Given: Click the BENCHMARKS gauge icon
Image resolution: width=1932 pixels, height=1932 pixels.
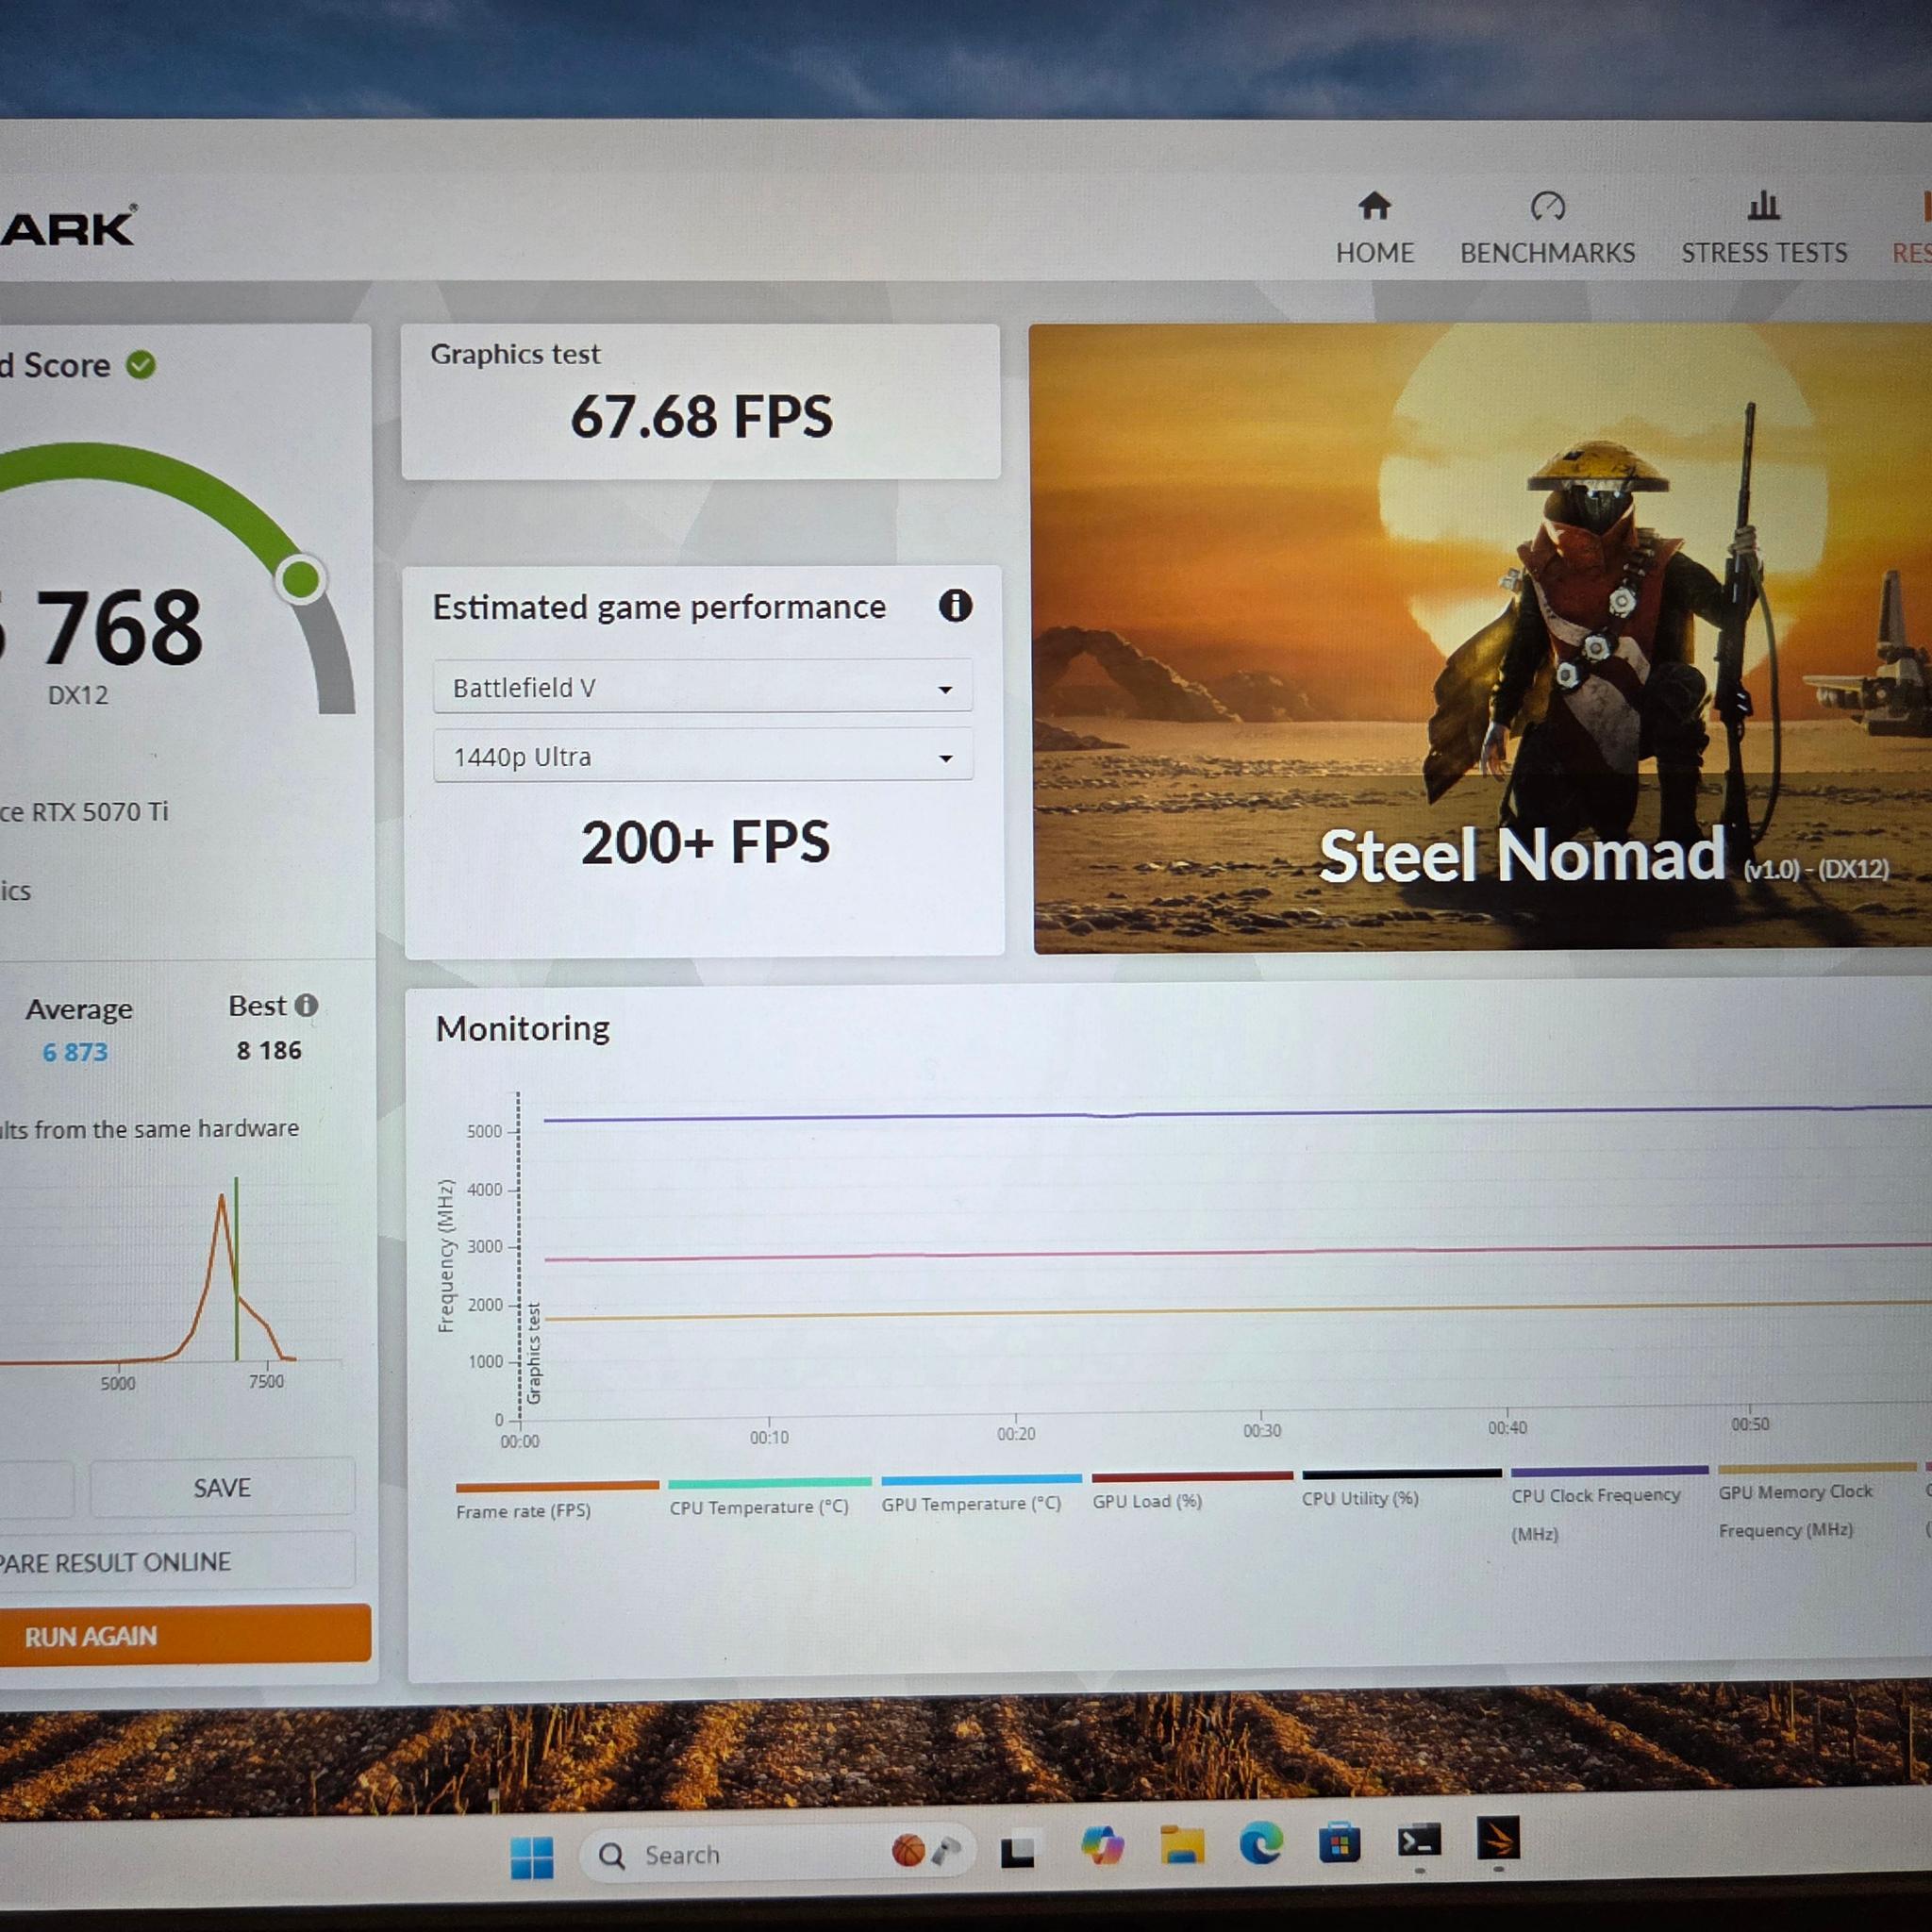Looking at the screenshot, I should tap(1547, 206).
